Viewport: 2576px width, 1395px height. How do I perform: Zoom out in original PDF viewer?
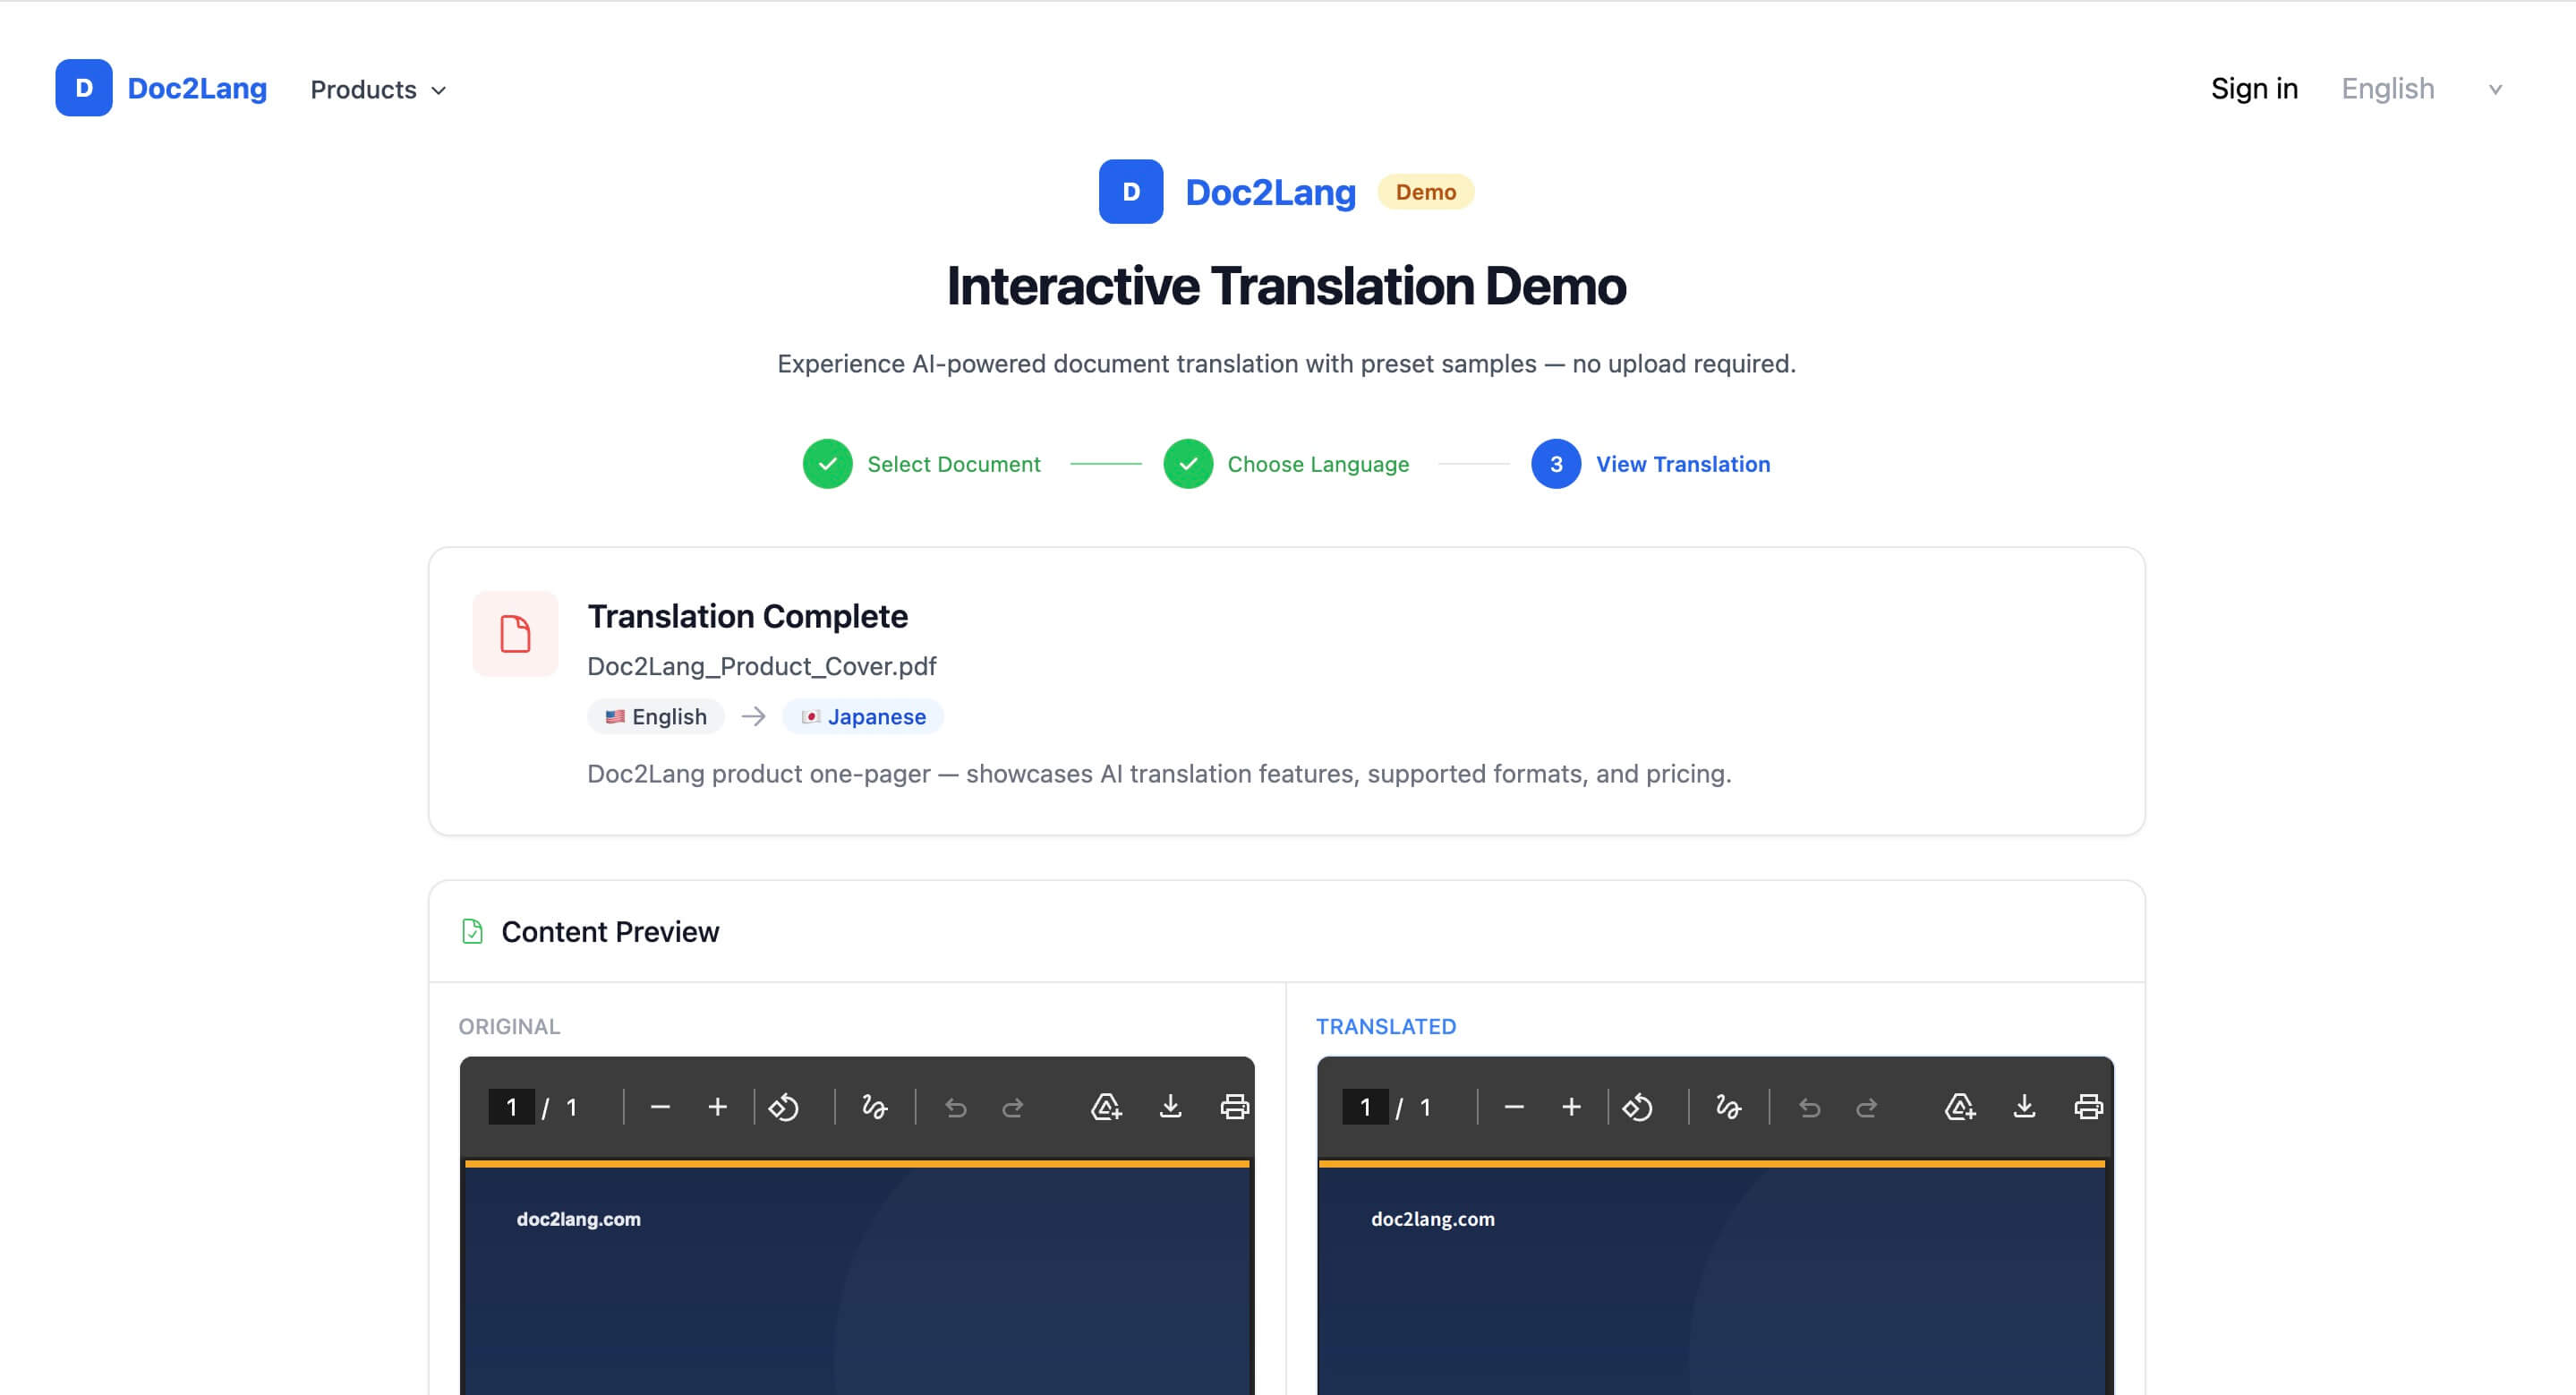tap(660, 1107)
